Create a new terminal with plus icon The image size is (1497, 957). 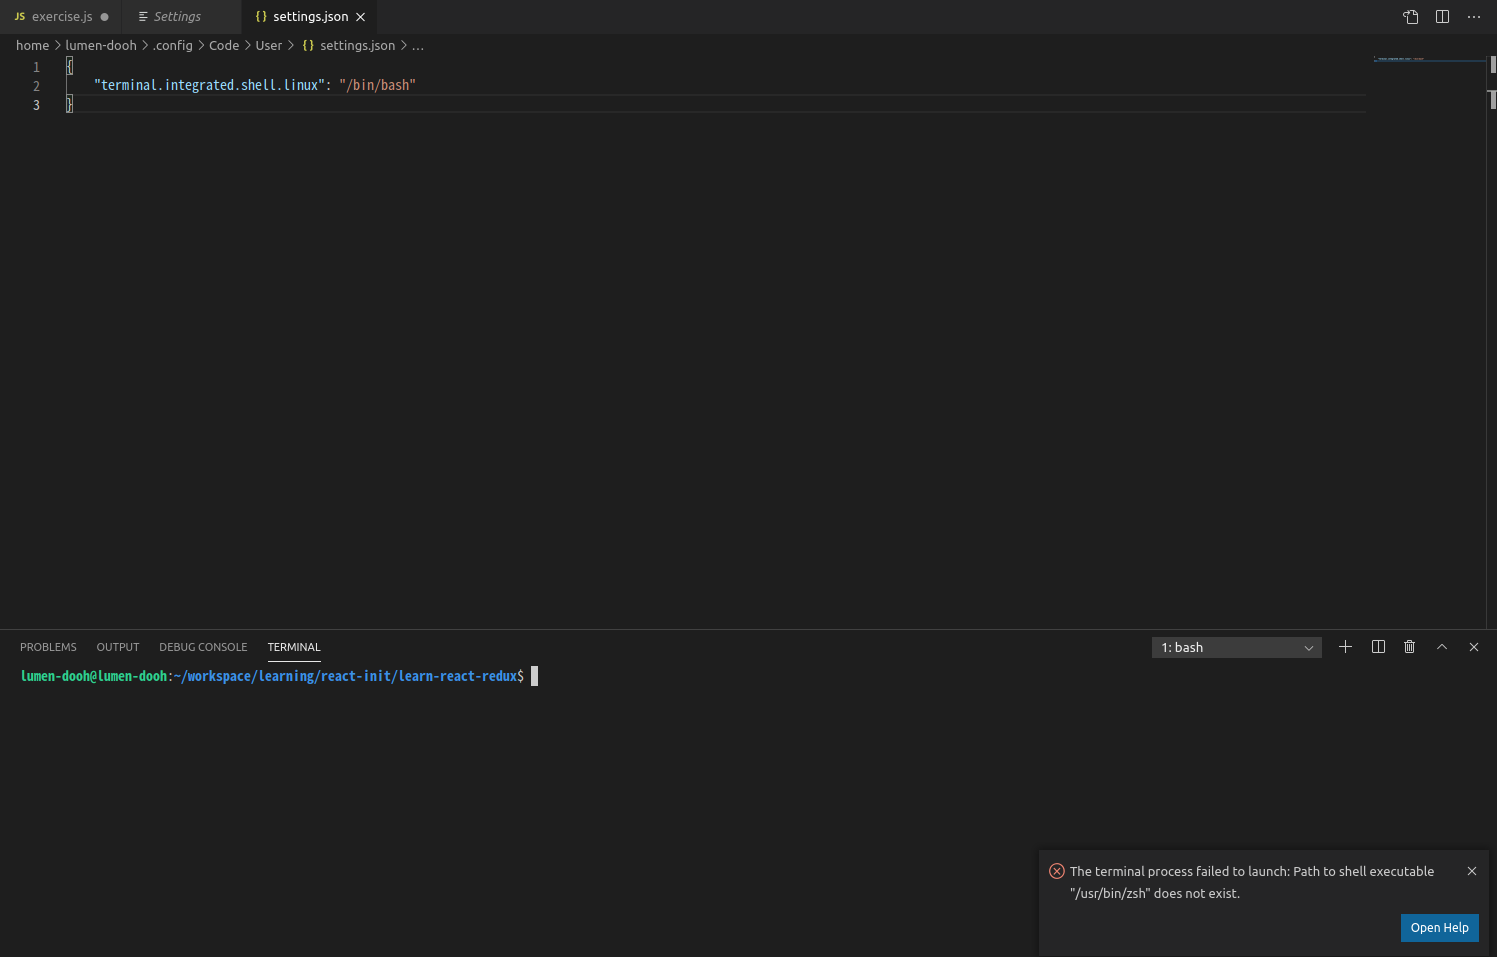point(1345,647)
